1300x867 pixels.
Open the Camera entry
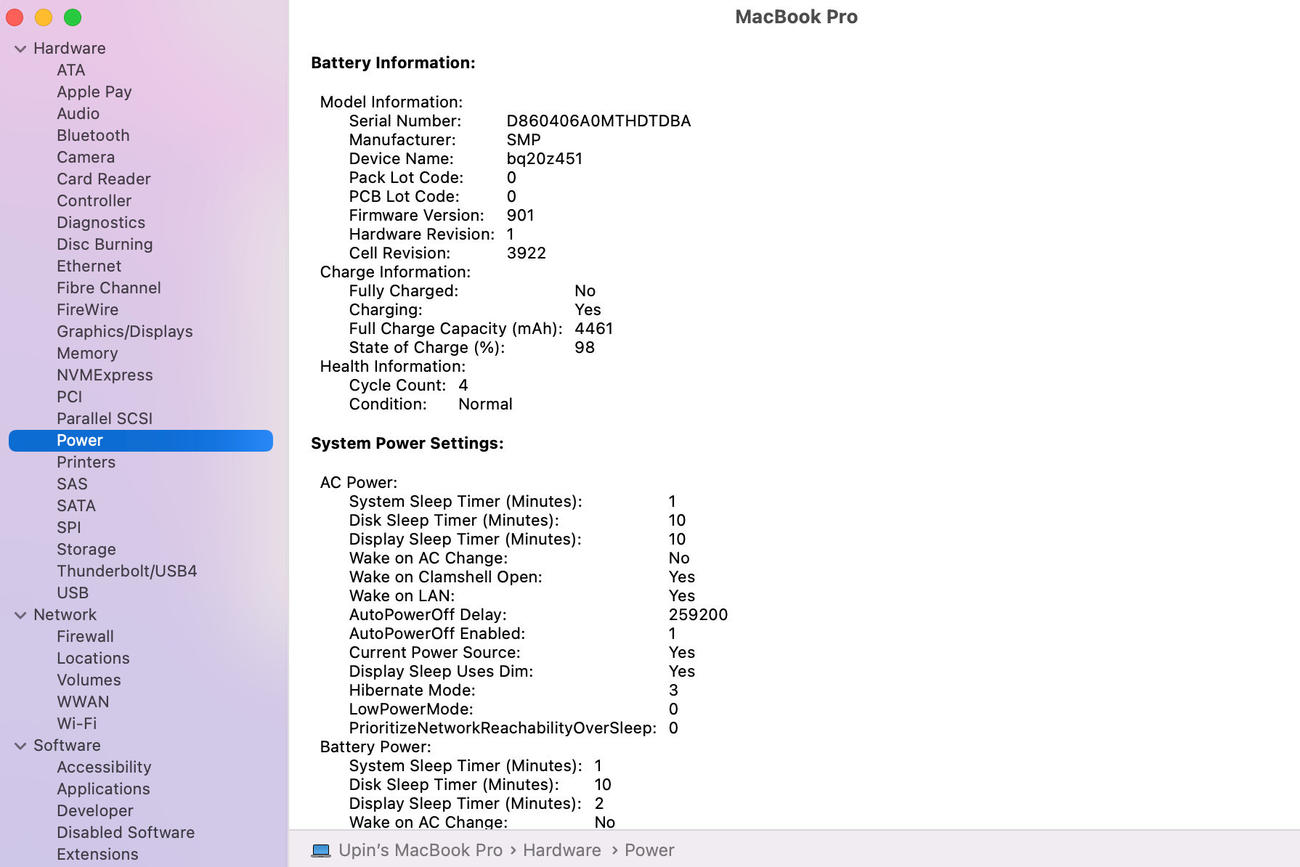(85, 157)
